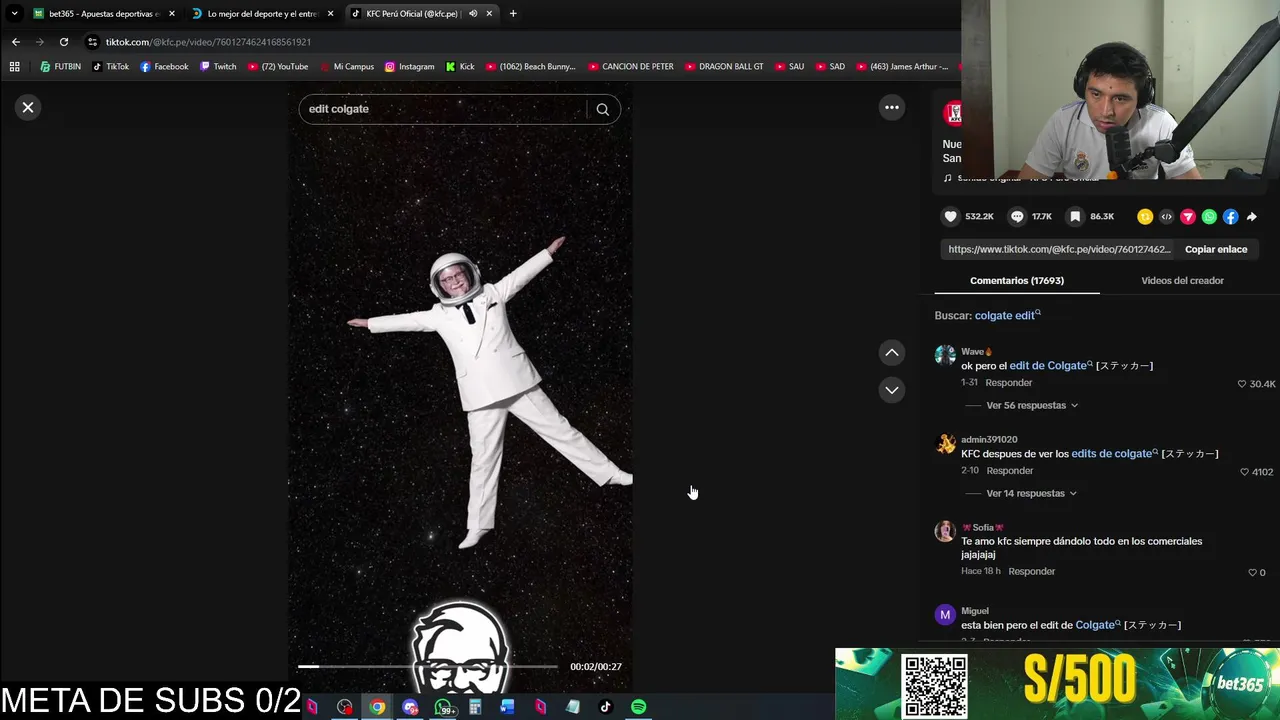The height and width of the screenshot is (720, 1280).
Task: Save video with the bookmark icon
Action: pos(1075,216)
